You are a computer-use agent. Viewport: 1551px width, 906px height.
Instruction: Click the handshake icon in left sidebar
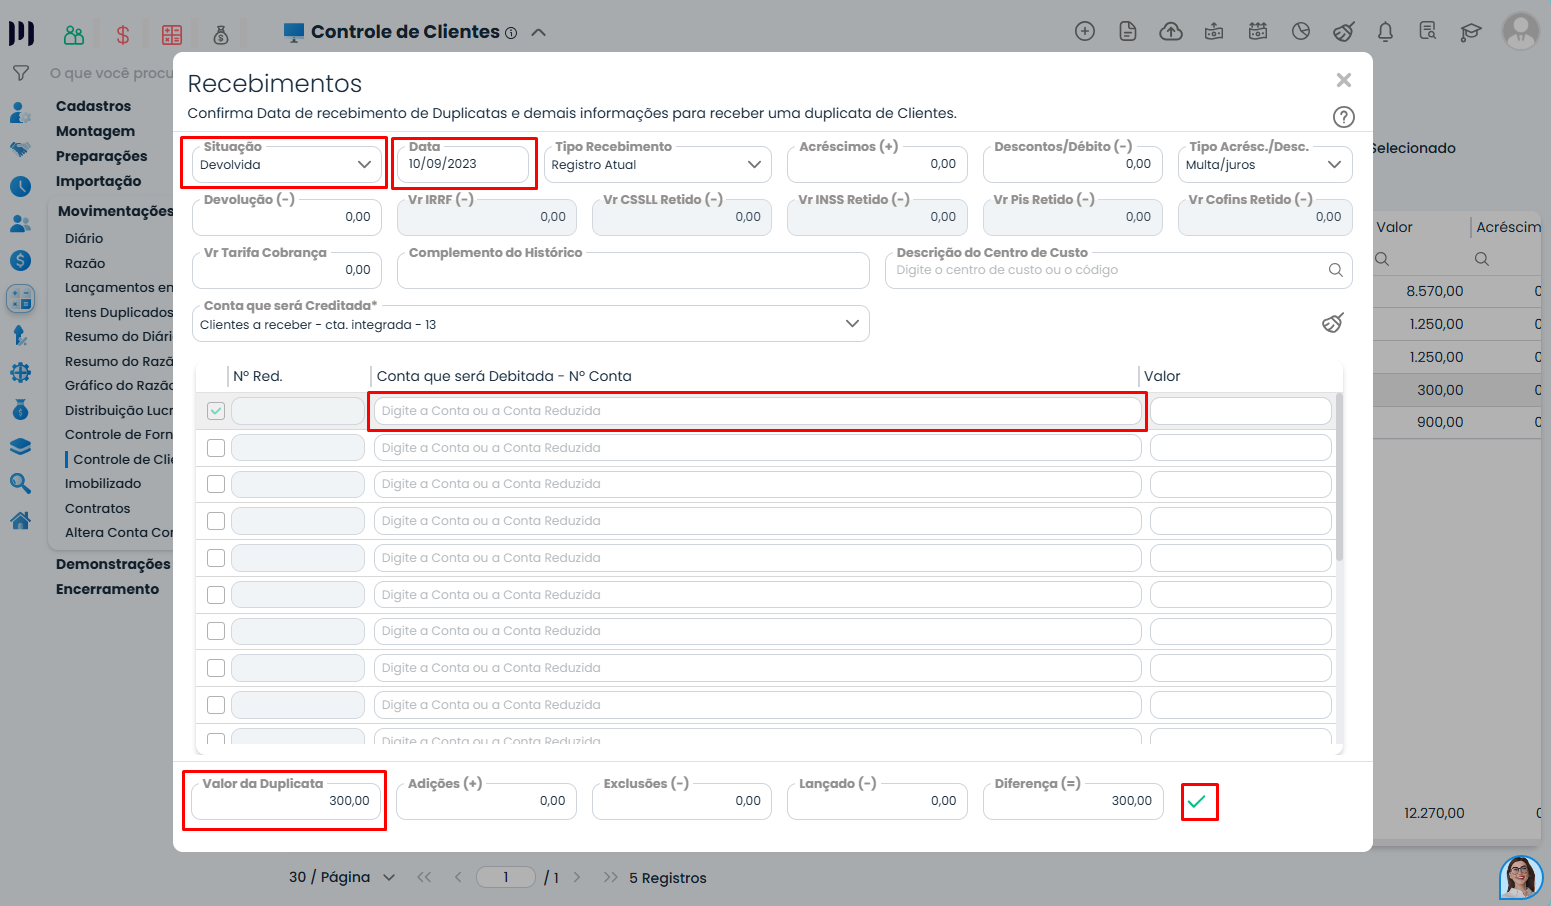[x=20, y=149]
